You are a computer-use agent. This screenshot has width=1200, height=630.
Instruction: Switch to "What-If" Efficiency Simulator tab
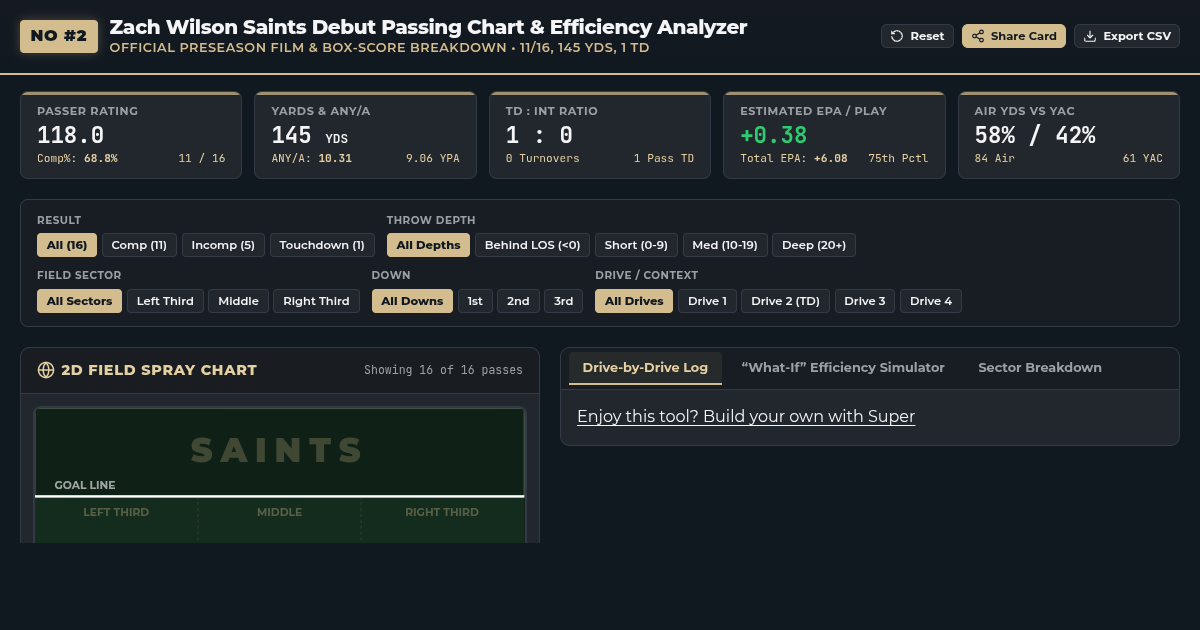(843, 368)
